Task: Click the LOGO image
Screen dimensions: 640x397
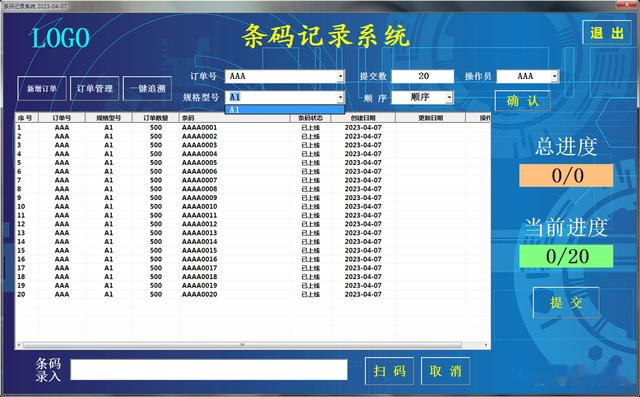Action: coord(61,38)
